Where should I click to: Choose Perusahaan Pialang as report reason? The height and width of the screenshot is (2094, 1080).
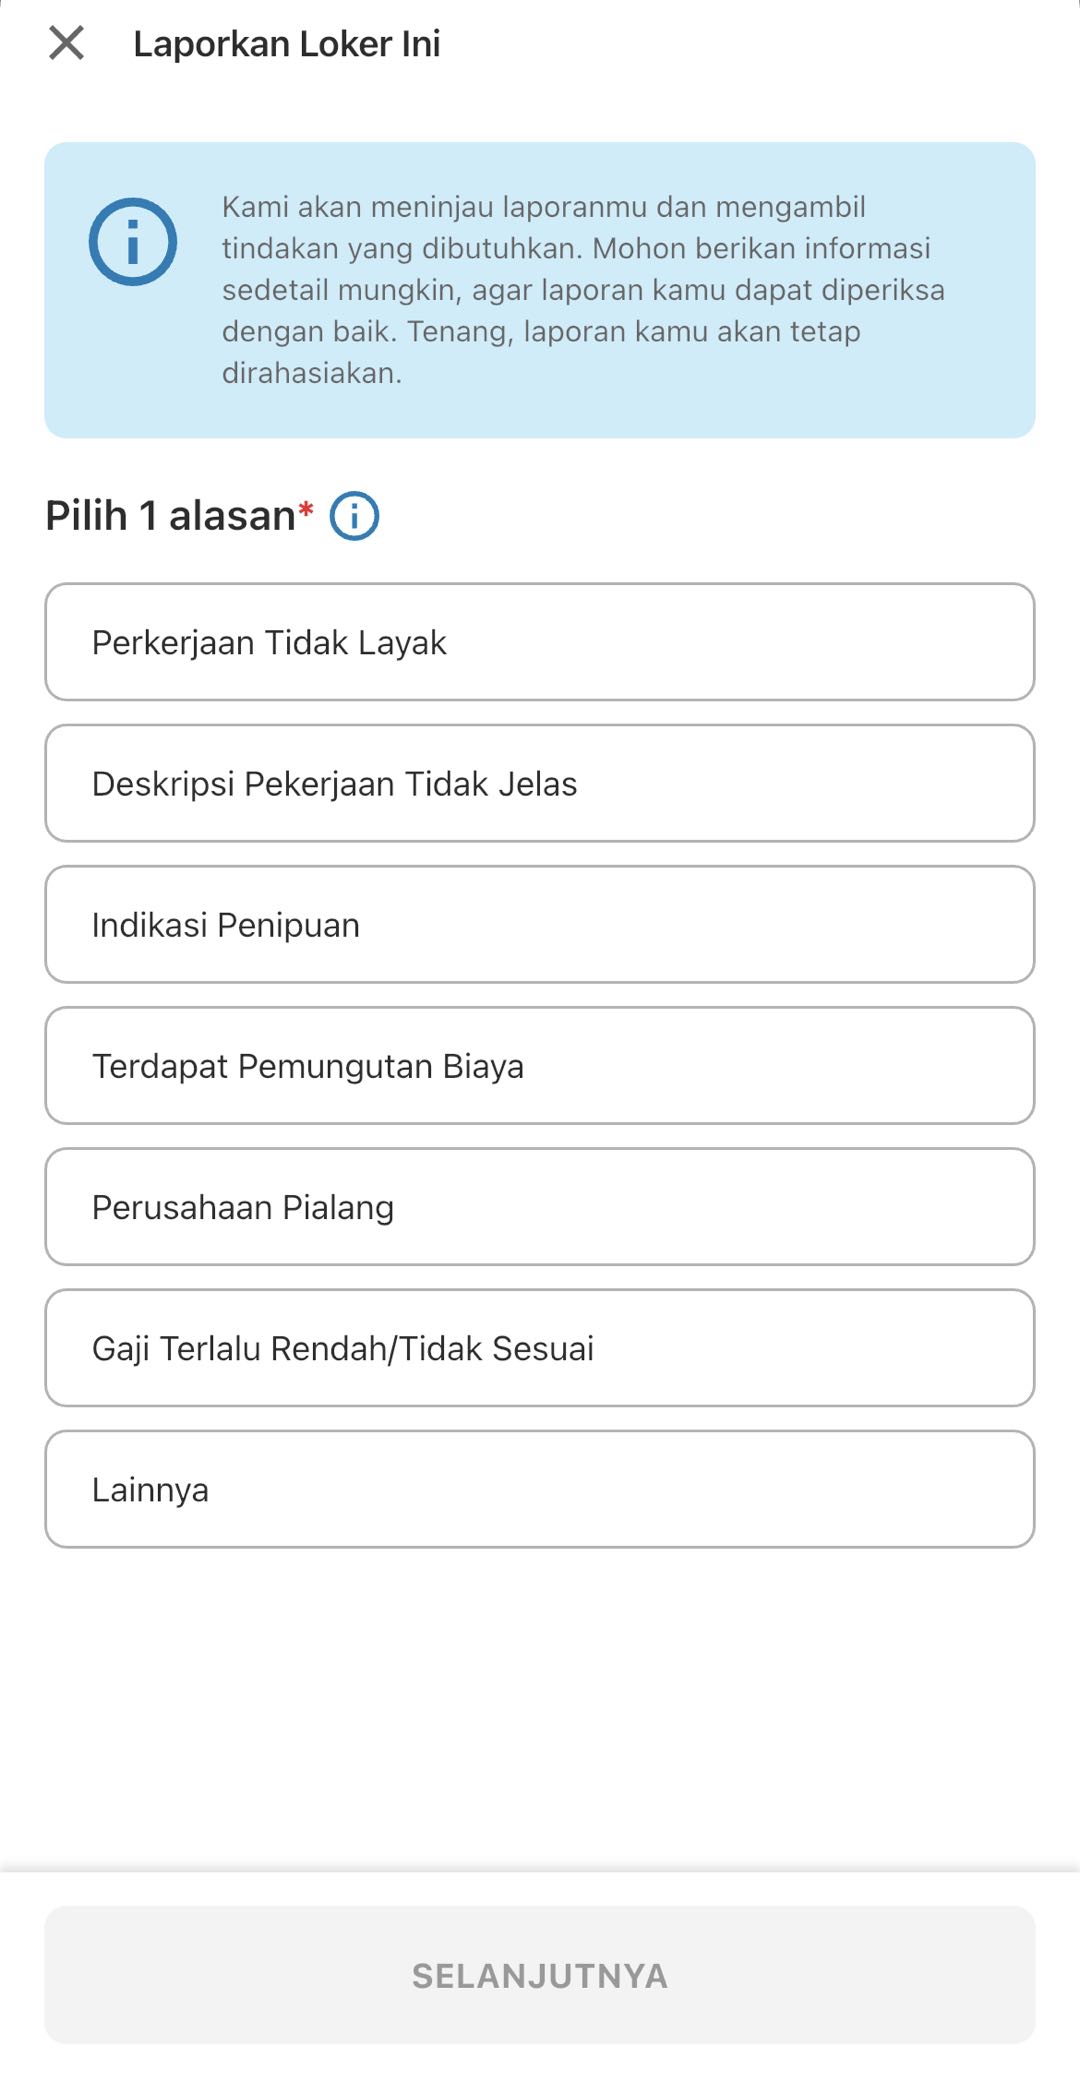click(x=539, y=1206)
